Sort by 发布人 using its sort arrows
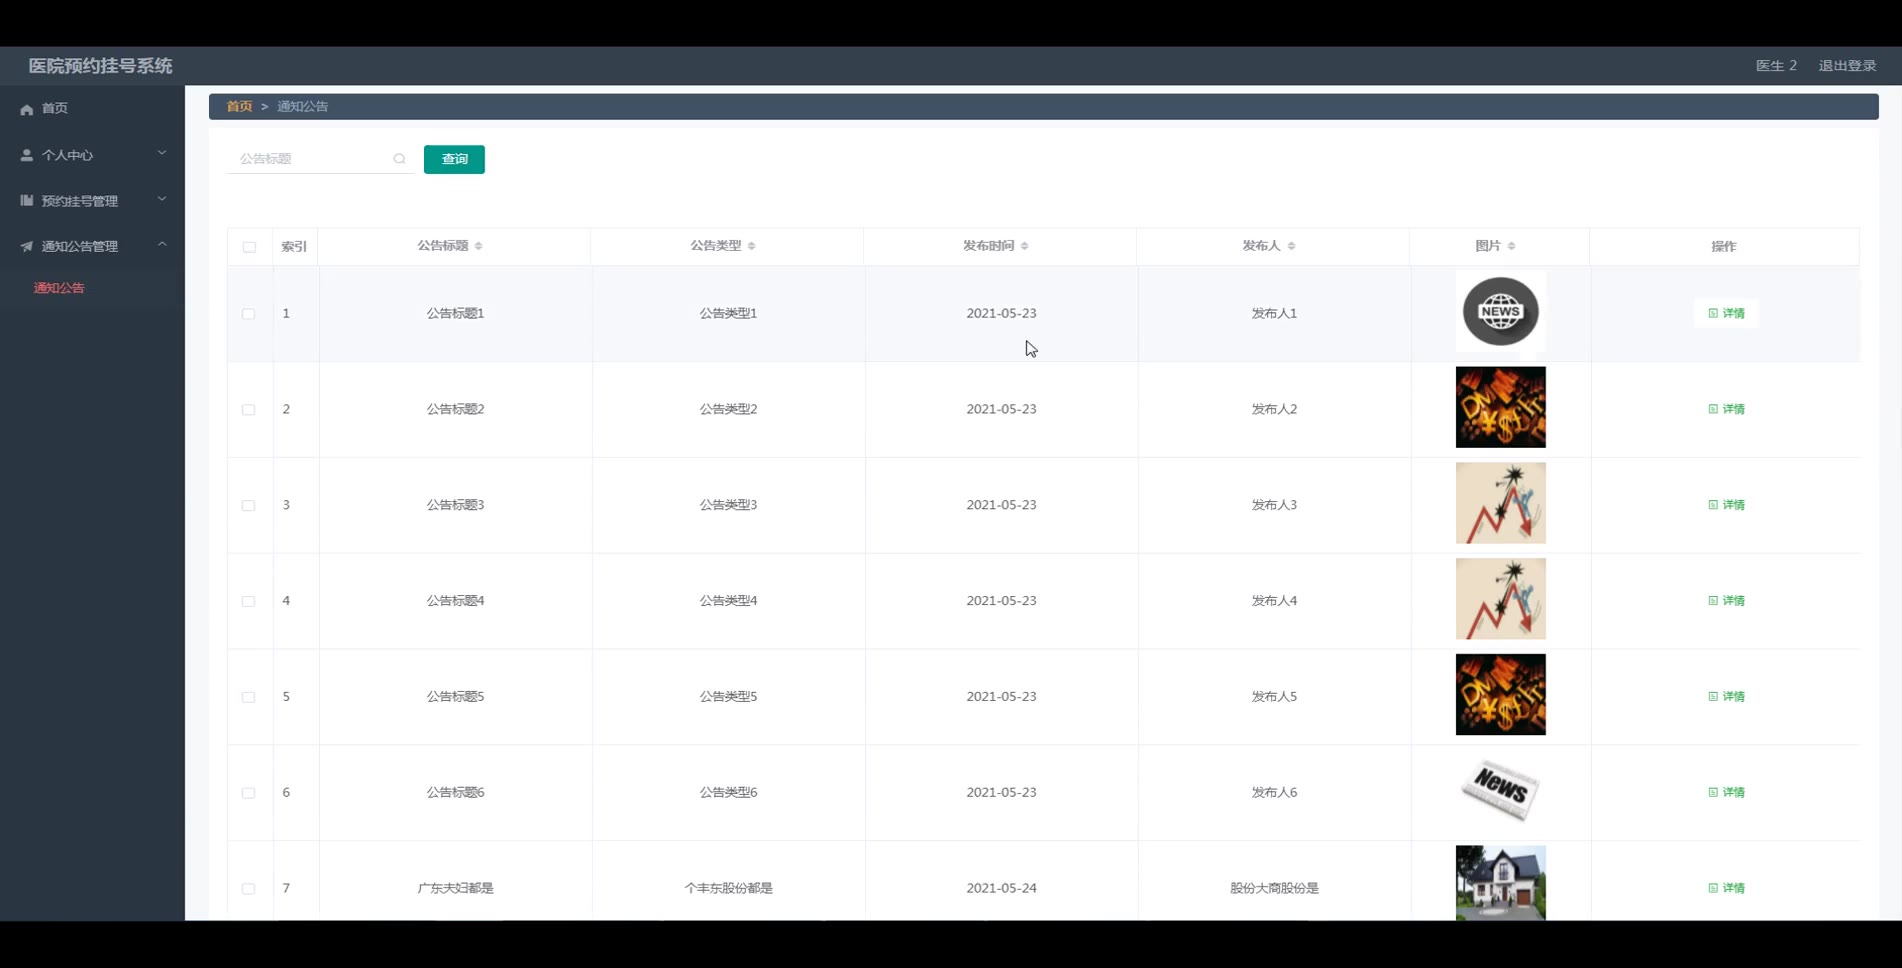 point(1292,246)
